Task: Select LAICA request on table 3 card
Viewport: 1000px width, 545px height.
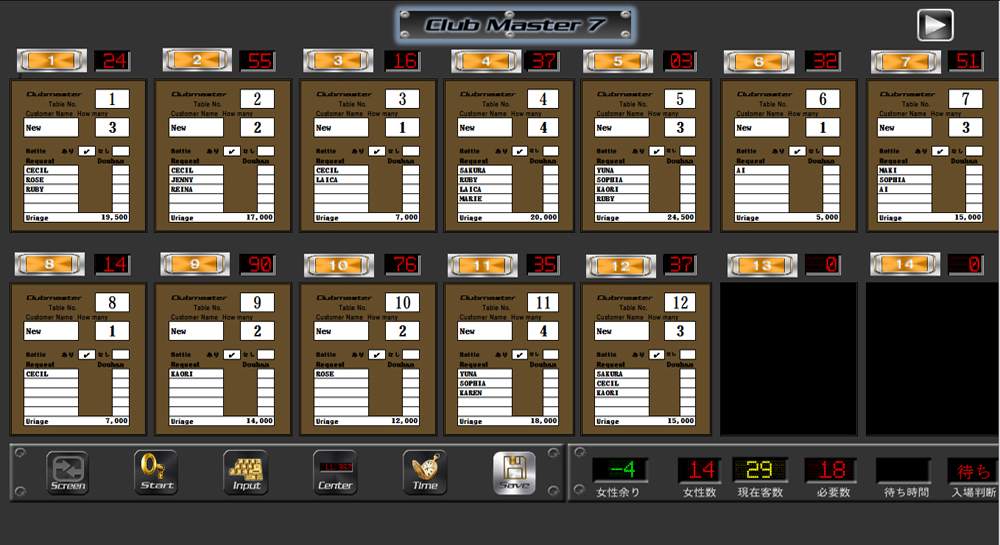Action: [x=341, y=180]
